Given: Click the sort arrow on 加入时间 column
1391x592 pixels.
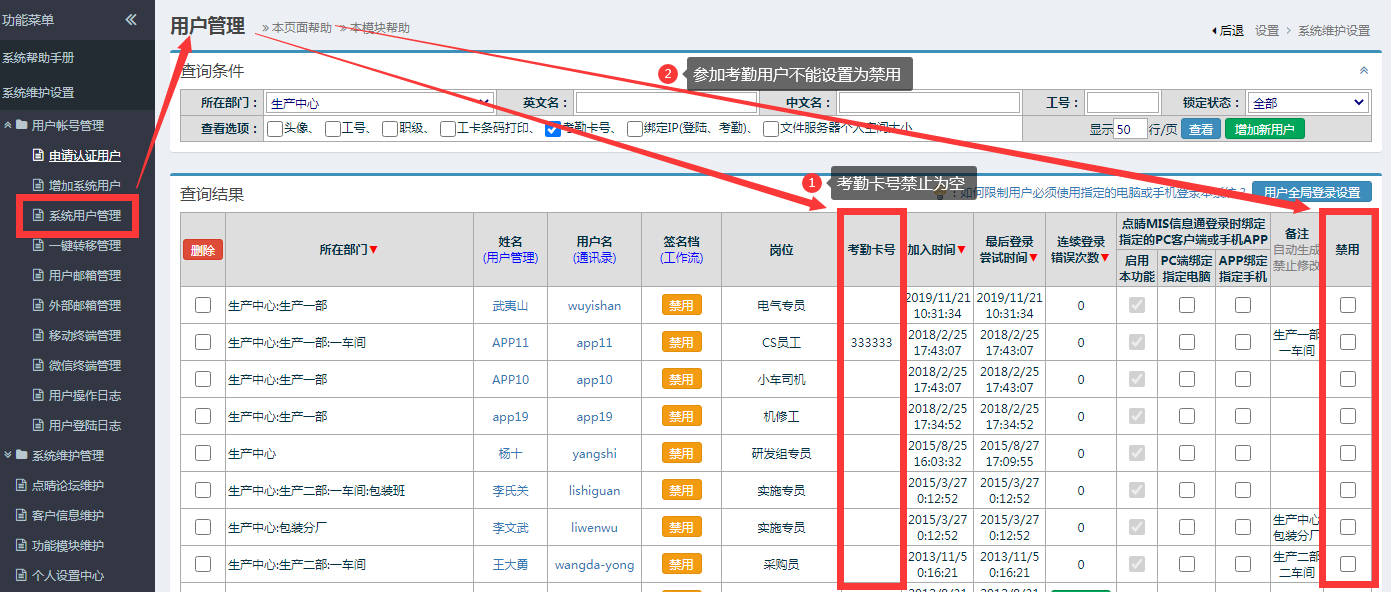Looking at the screenshot, I should click(962, 250).
